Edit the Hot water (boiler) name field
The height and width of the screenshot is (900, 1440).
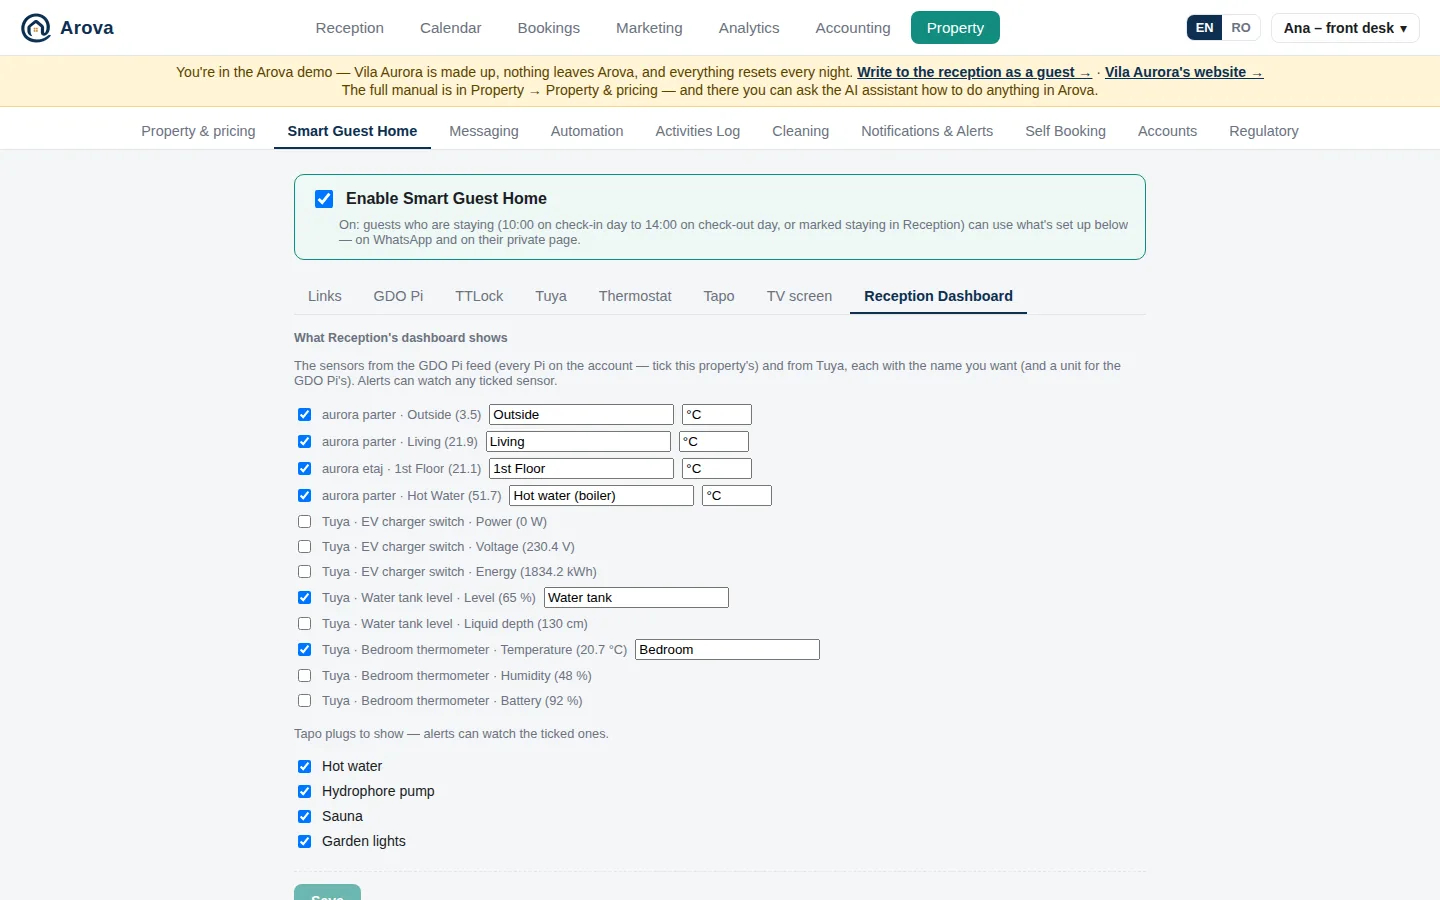coord(601,495)
